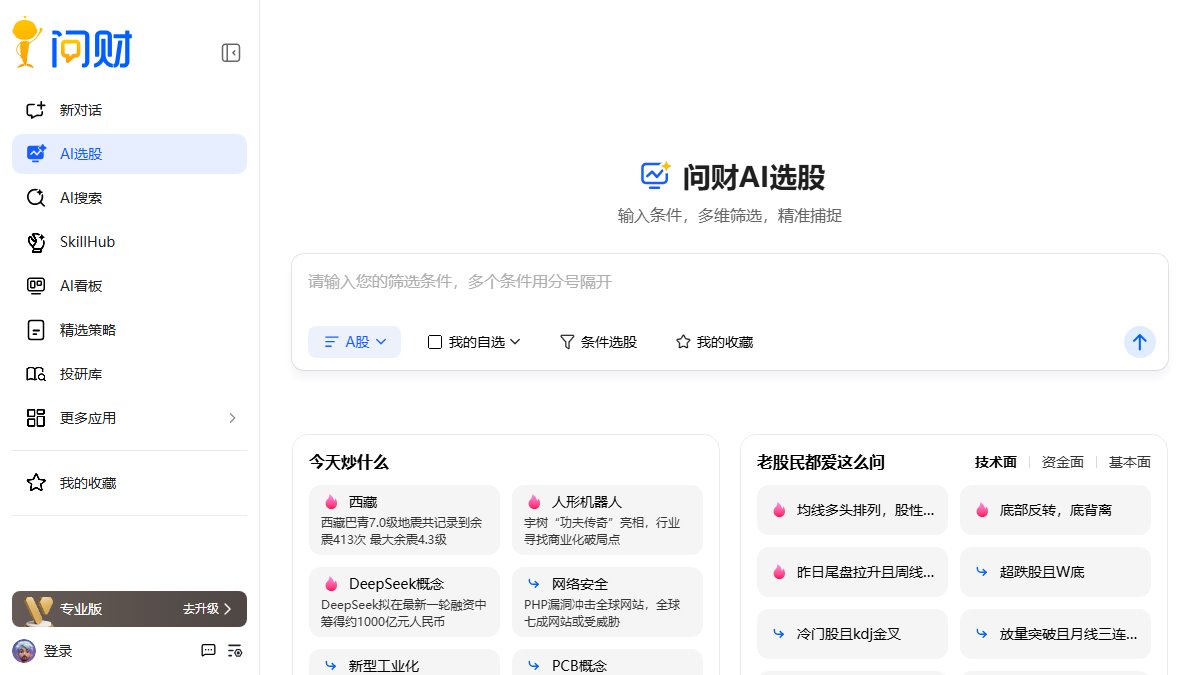Click the 老股民都爱这么问 heading text
The image size is (1200, 675).
click(x=821, y=462)
